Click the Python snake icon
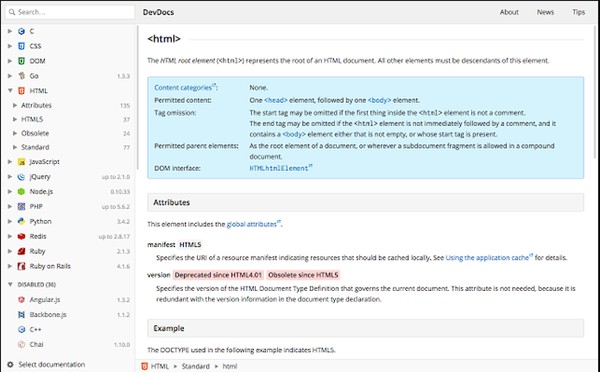The image size is (600, 372). [21, 222]
